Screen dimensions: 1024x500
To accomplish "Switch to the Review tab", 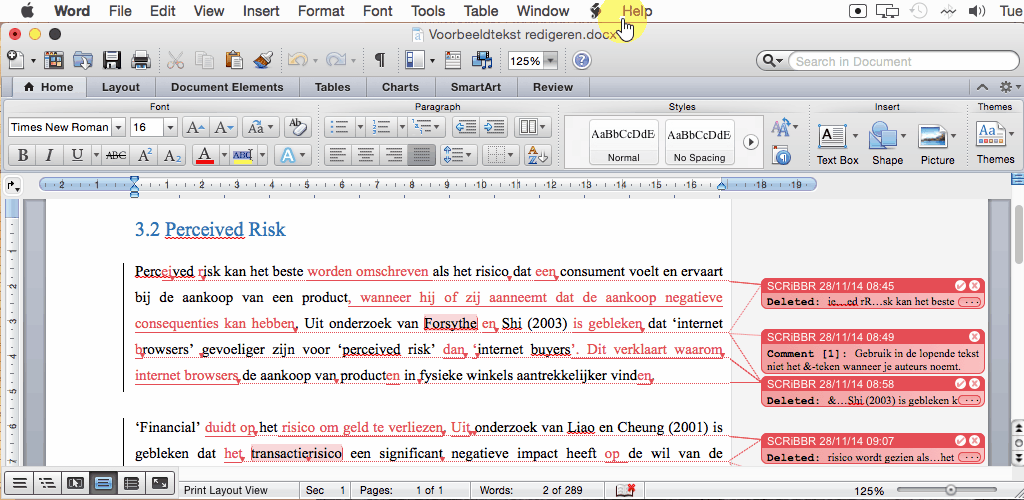I will pyautogui.click(x=552, y=87).
